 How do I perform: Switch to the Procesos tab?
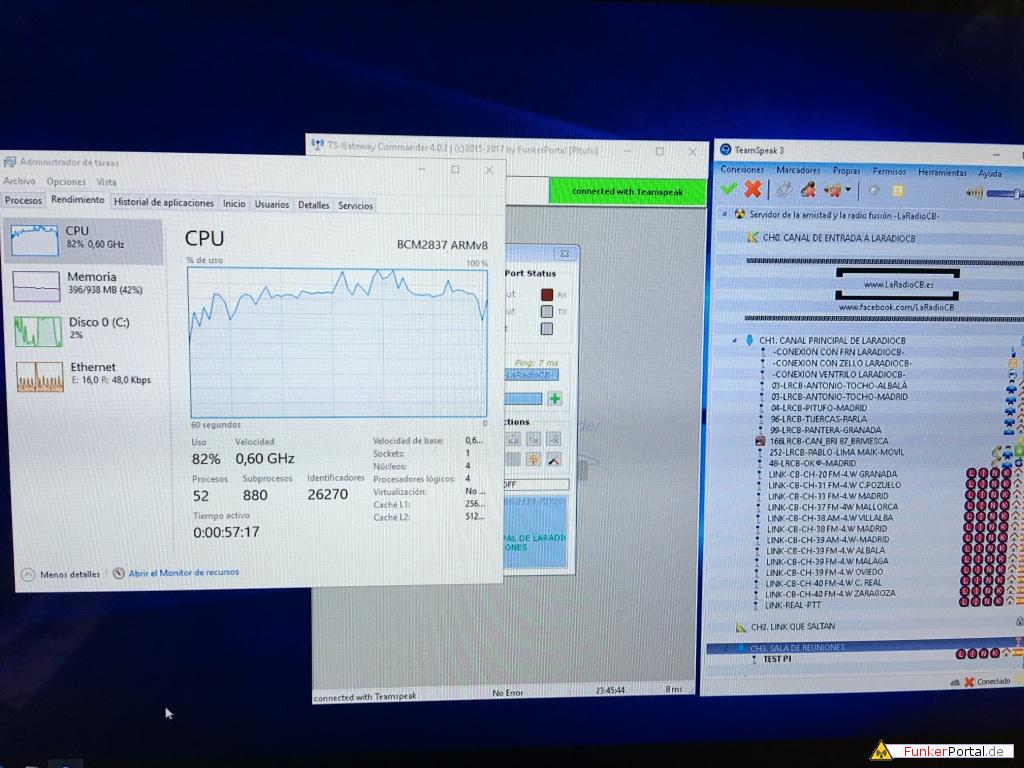[24, 201]
